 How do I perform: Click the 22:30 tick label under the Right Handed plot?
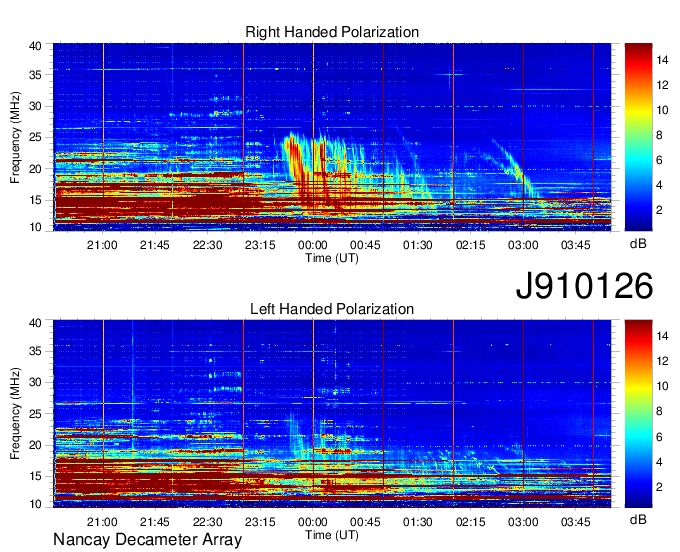(x=208, y=245)
